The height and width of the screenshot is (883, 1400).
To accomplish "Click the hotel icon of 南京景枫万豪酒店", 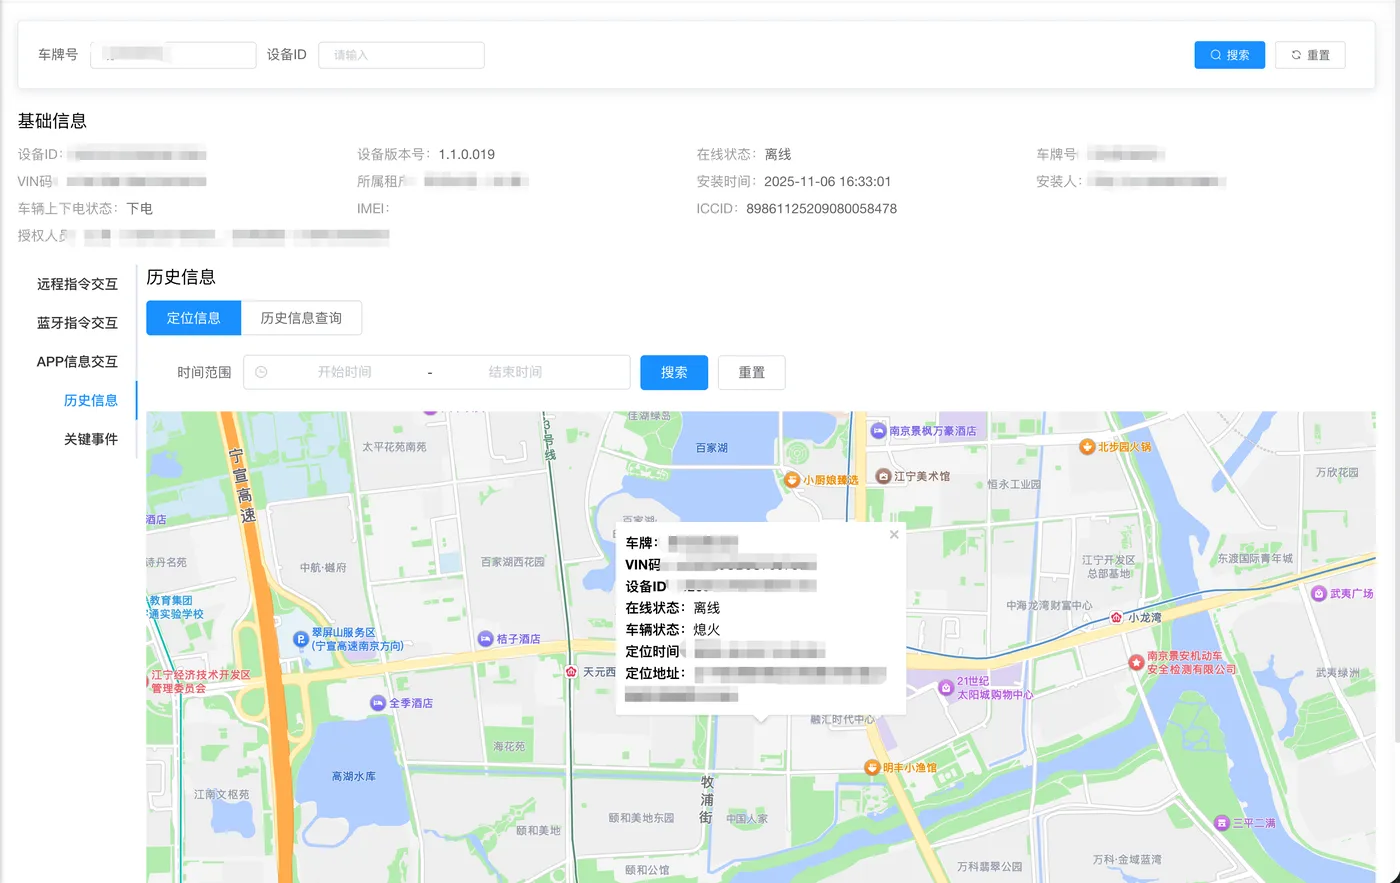I will 879,431.
